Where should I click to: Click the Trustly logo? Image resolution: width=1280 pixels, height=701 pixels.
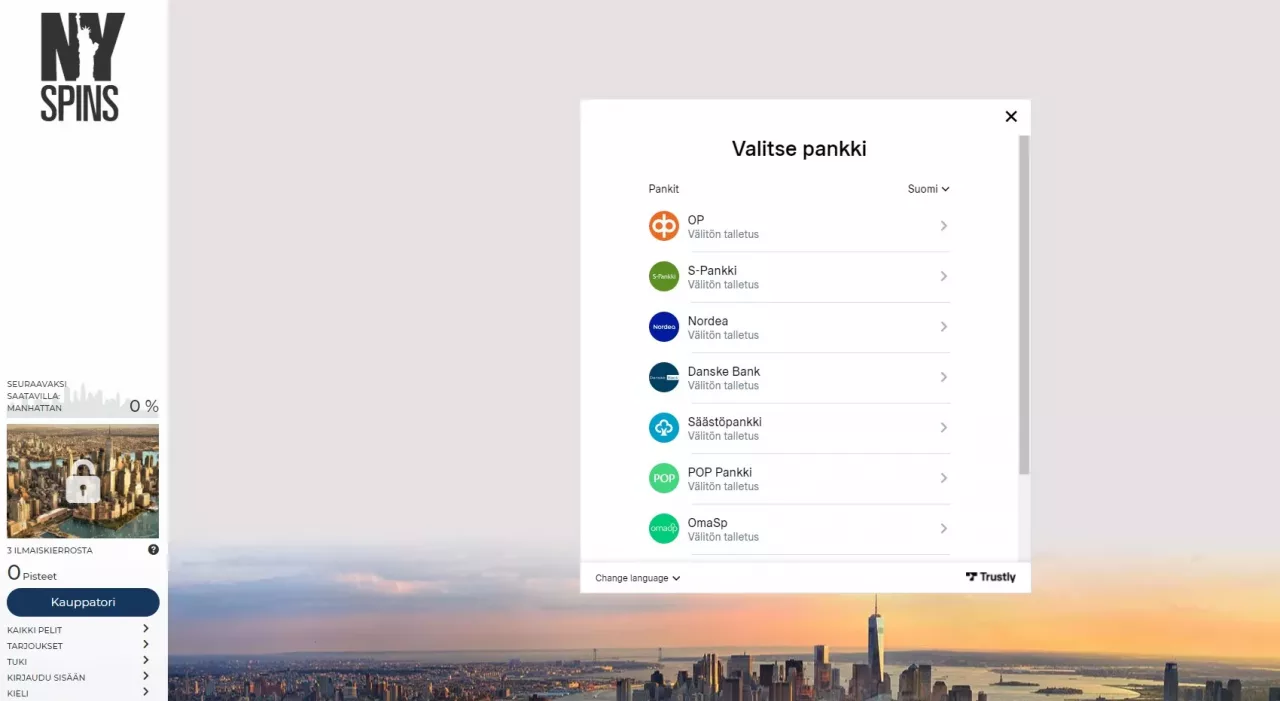[x=991, y=577]
